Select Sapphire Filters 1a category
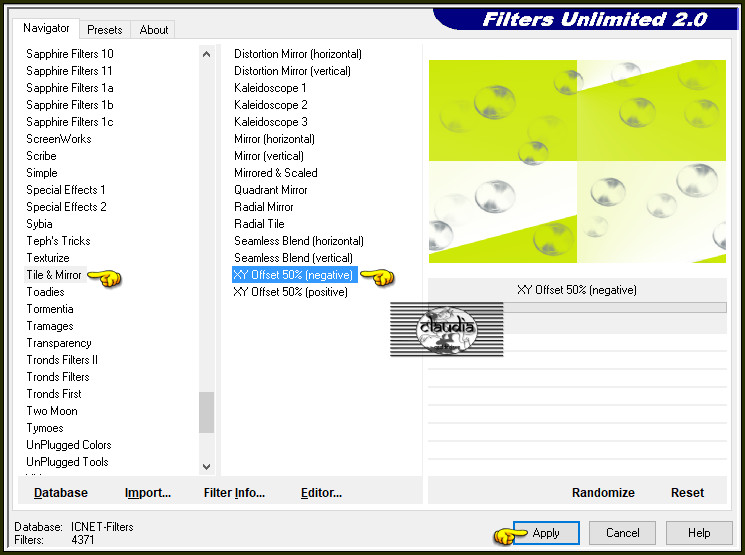Viewport: 745px width, 555px height. coord(70,88)
